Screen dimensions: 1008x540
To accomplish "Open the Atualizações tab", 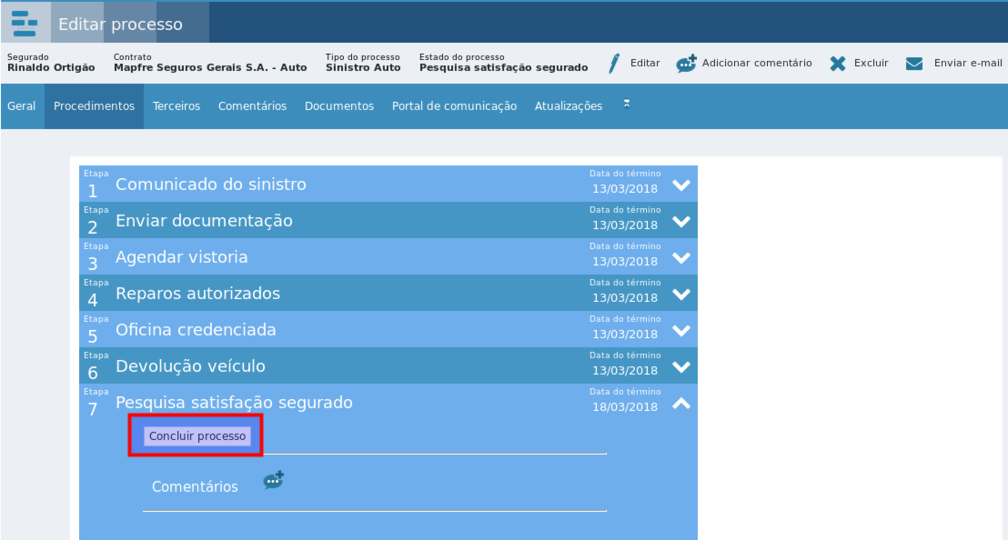I will [568, 106].
